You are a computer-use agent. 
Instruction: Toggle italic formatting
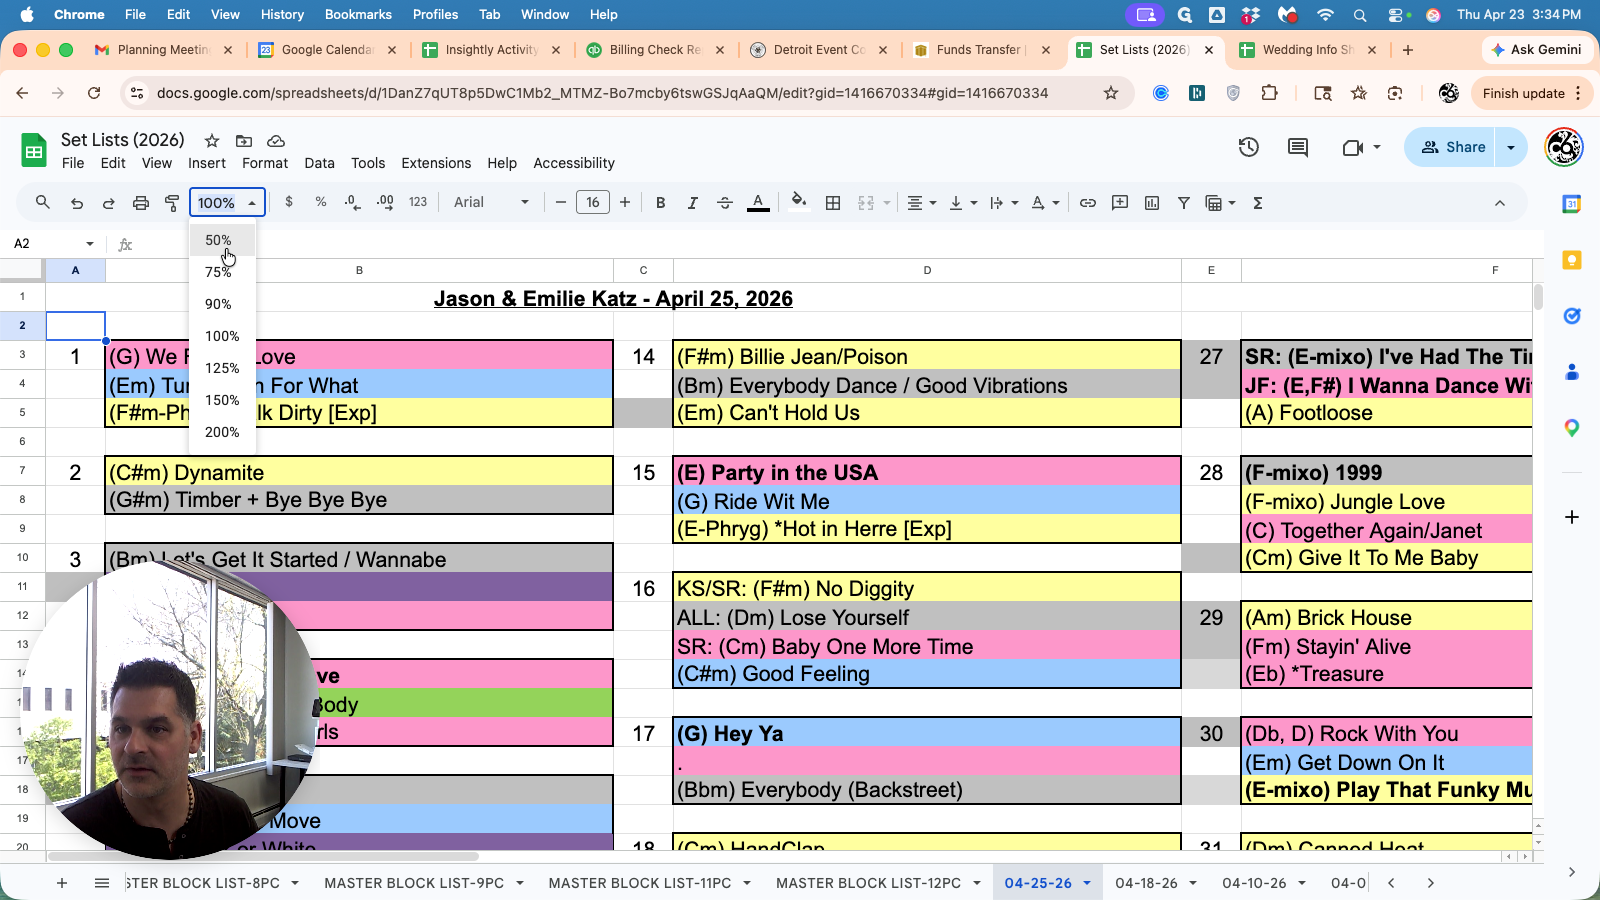point(692,203)
